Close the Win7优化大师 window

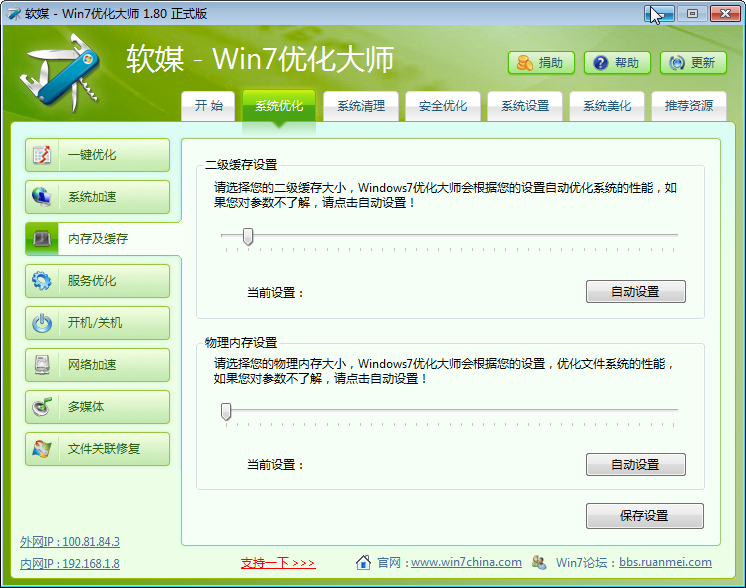[x=725, y=14]
